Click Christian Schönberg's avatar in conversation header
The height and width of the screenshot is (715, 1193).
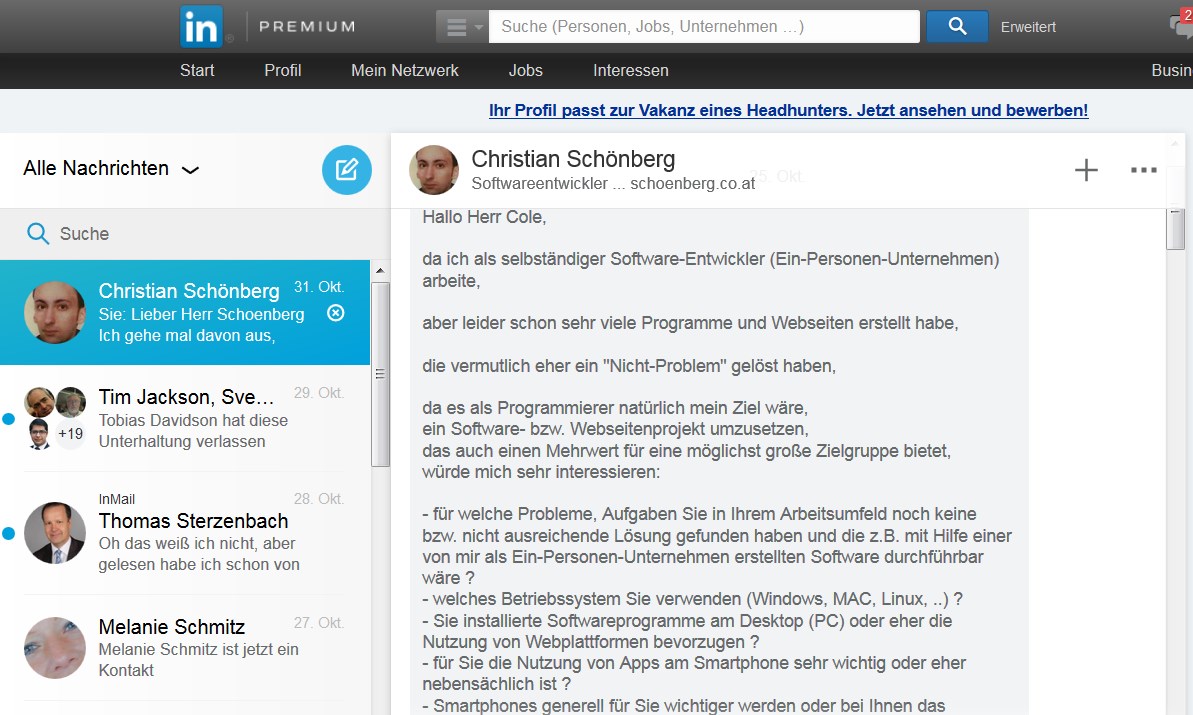pos(434,170)
